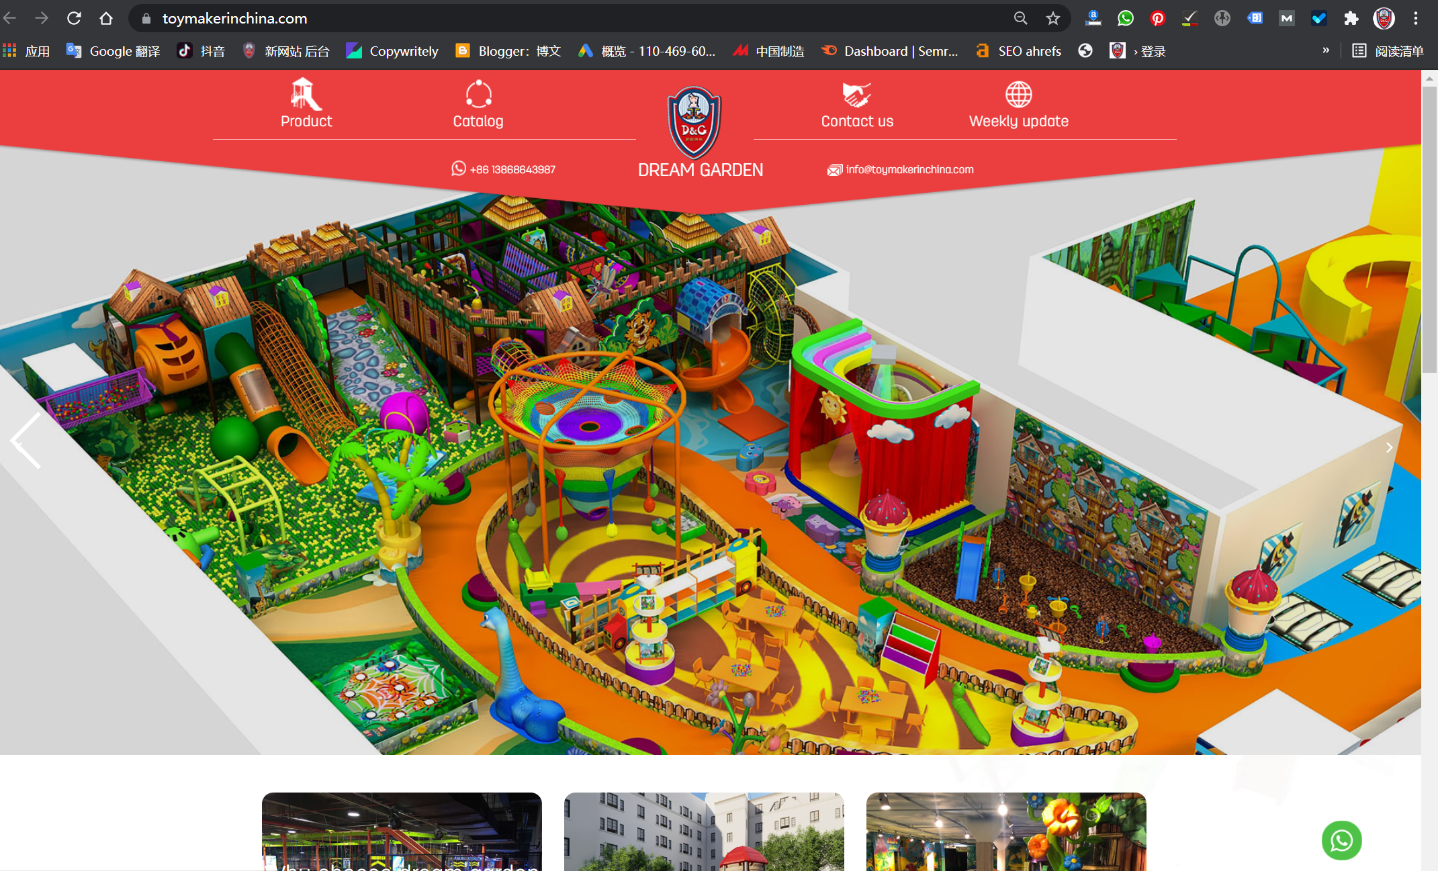Image resolution: width=1438 pixels, height=871 pixels.
Task: Open the Catalog menu item
Action: [x=478, y=105]
